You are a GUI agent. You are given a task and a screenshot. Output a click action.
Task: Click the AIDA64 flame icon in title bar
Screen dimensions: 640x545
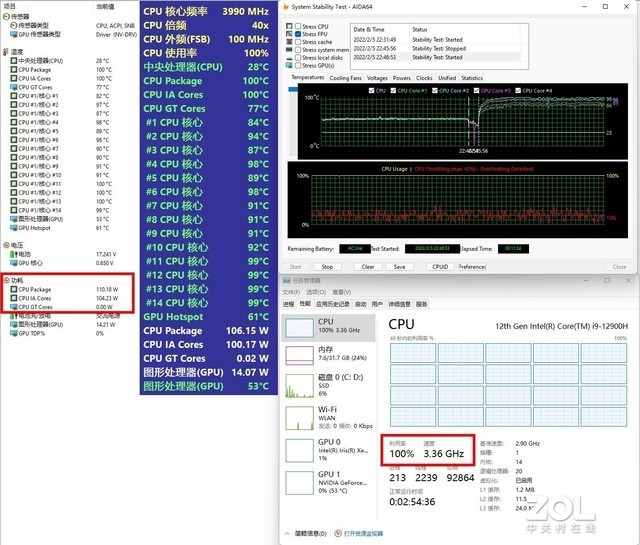(286, 7)
